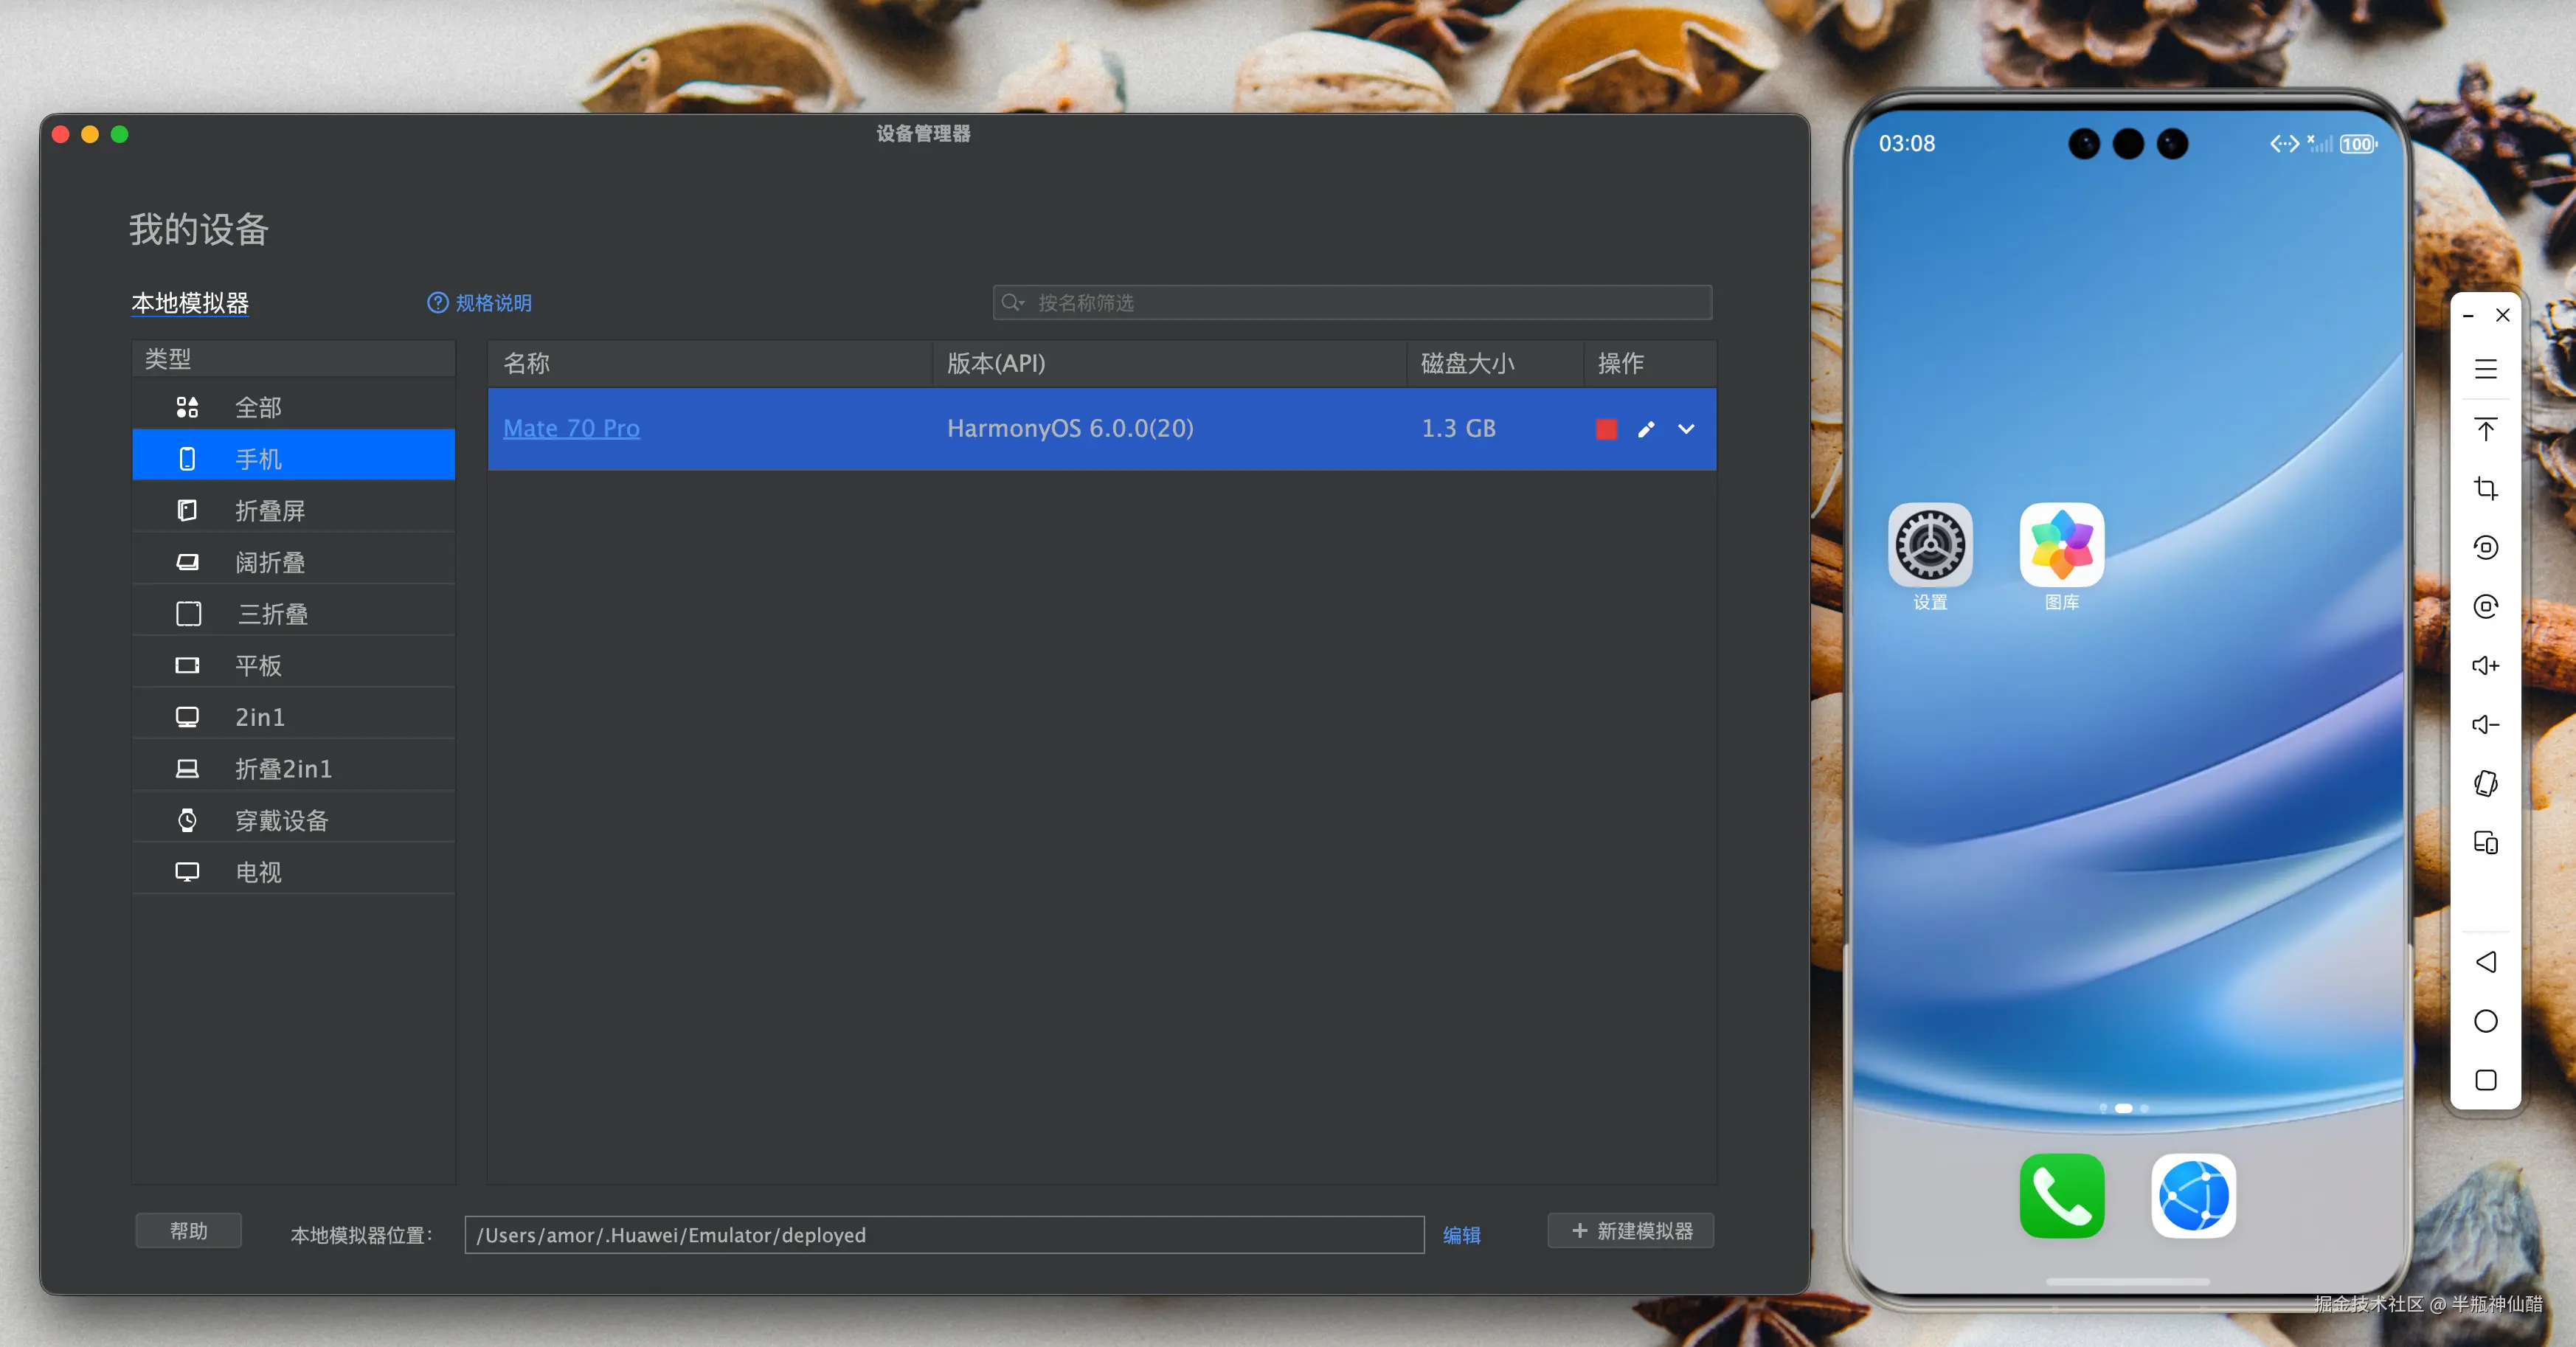Click the 新建模拟器 button
The width and height of the screenshot is (2576, 1347).
click(x=1630, y=1231)
